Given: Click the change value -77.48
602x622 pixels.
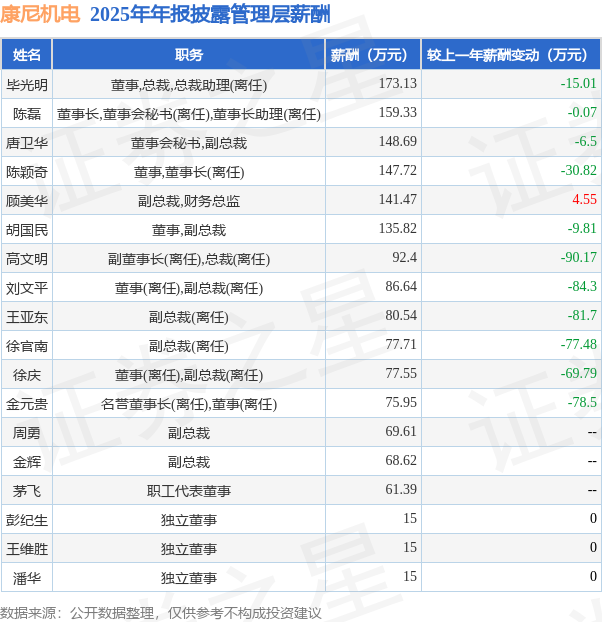Looking at the screenshot, I should point(579,344).
